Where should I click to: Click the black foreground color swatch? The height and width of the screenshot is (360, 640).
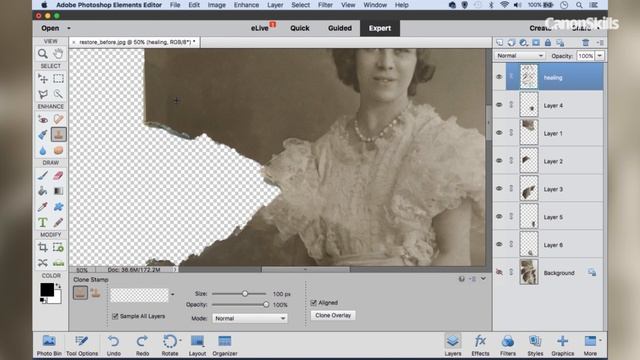(x=47, y=290)
